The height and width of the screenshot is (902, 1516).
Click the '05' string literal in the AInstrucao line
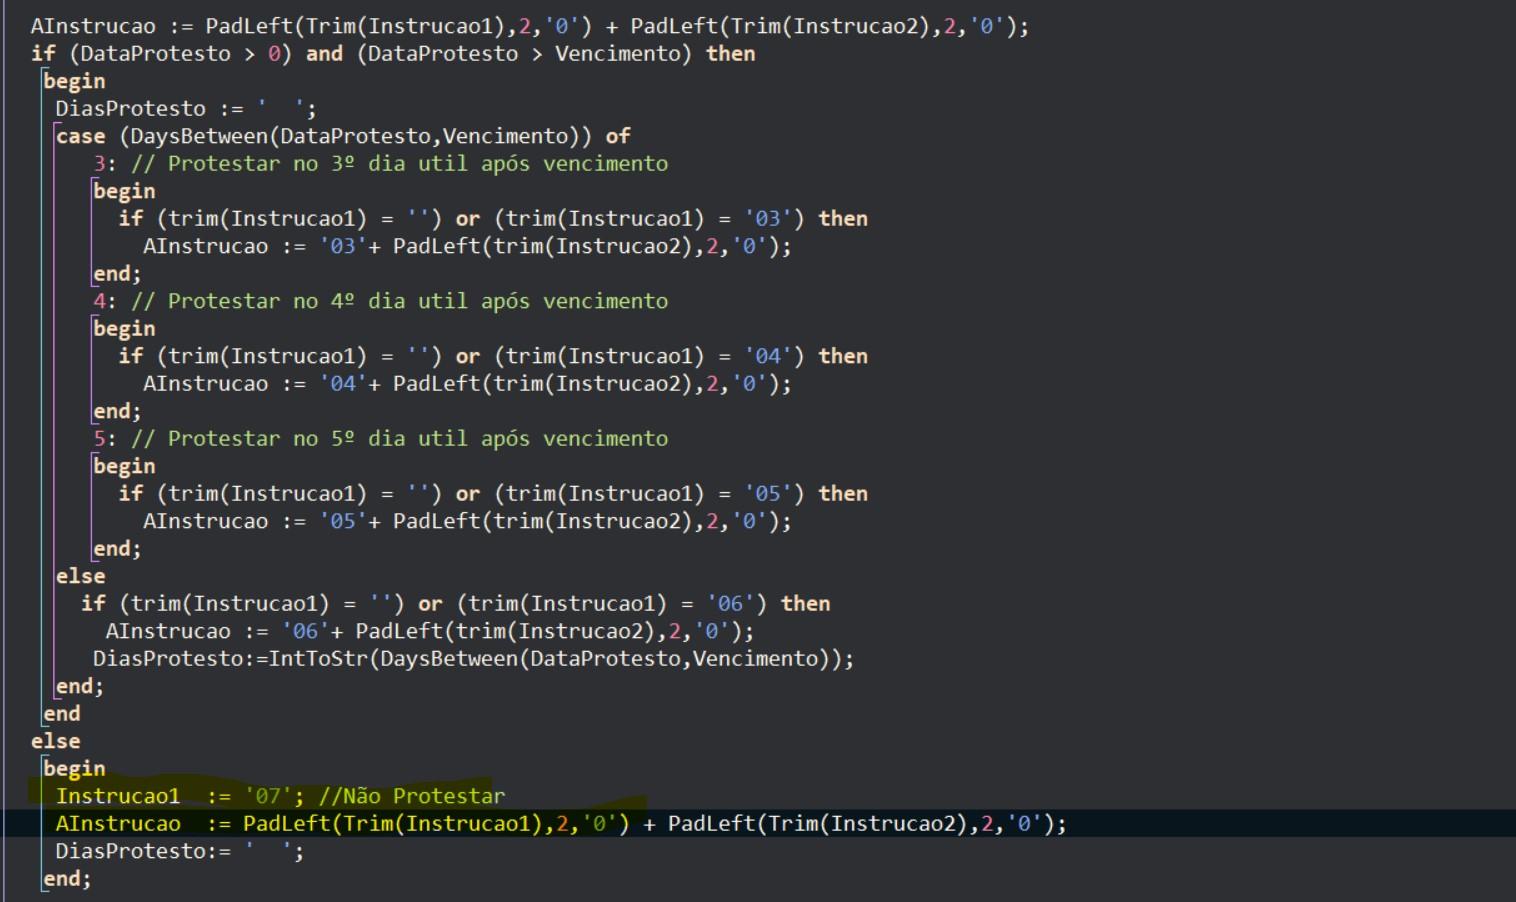point(343,521)
